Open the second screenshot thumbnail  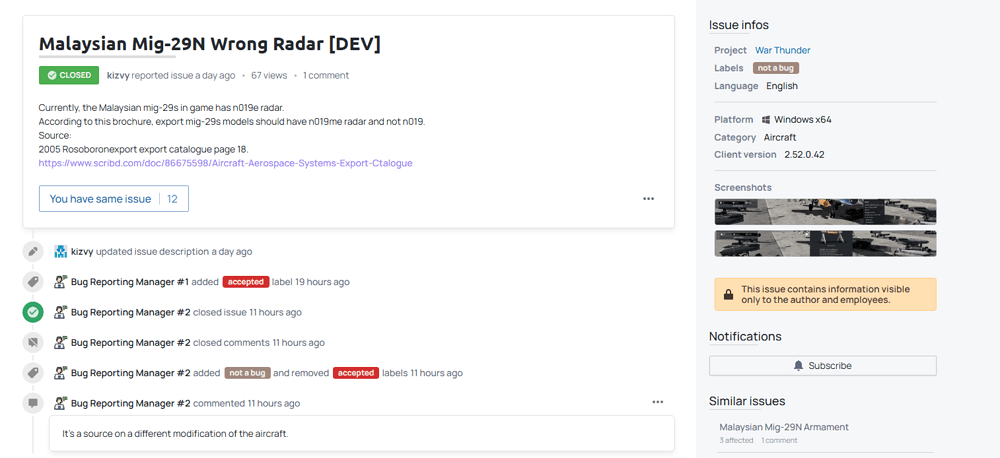tap(825, 244)
